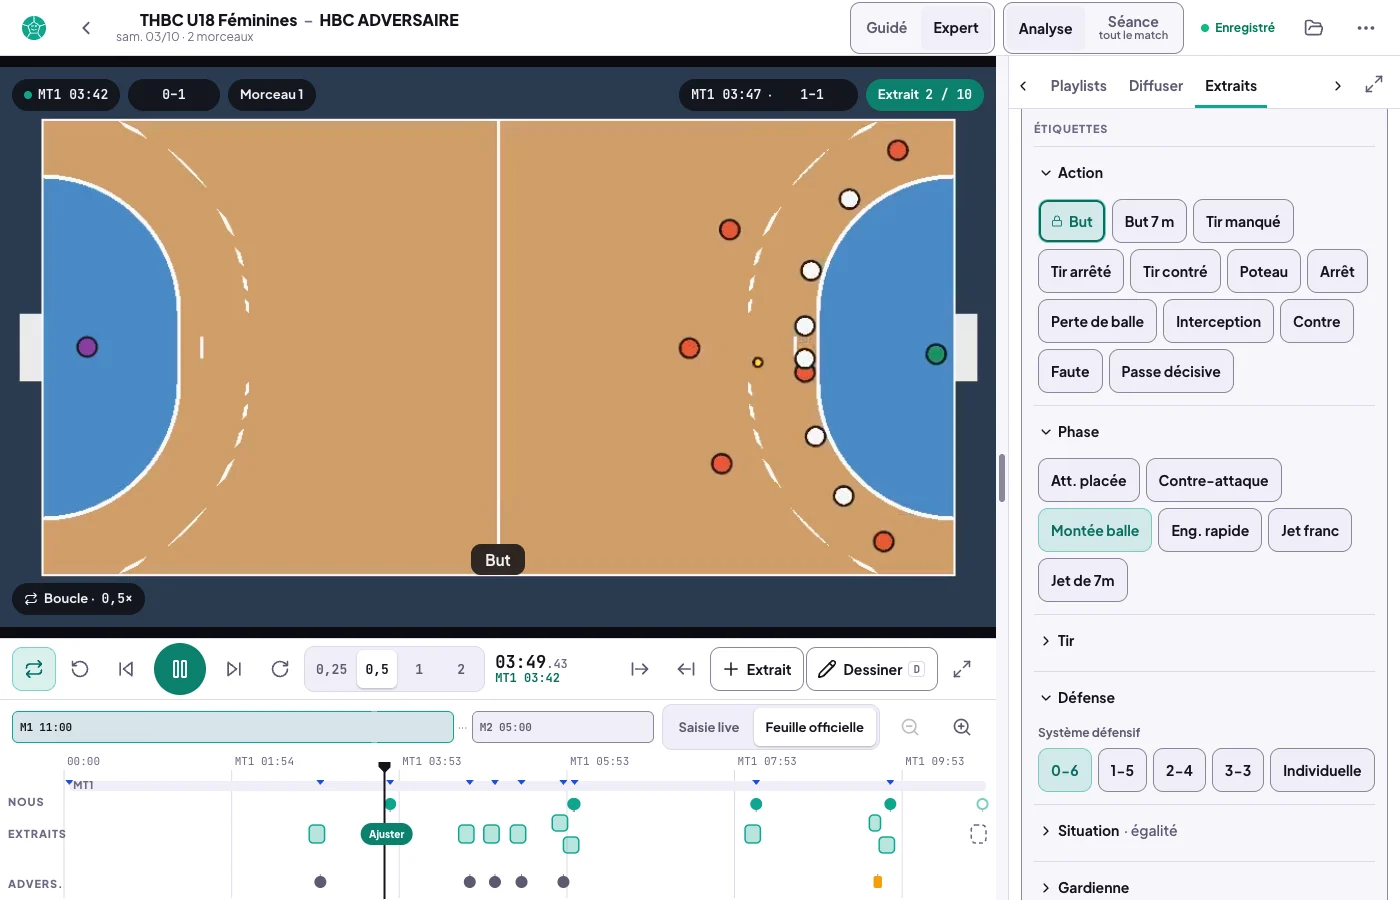Collapse the Phase section

tap(1070, 432)
